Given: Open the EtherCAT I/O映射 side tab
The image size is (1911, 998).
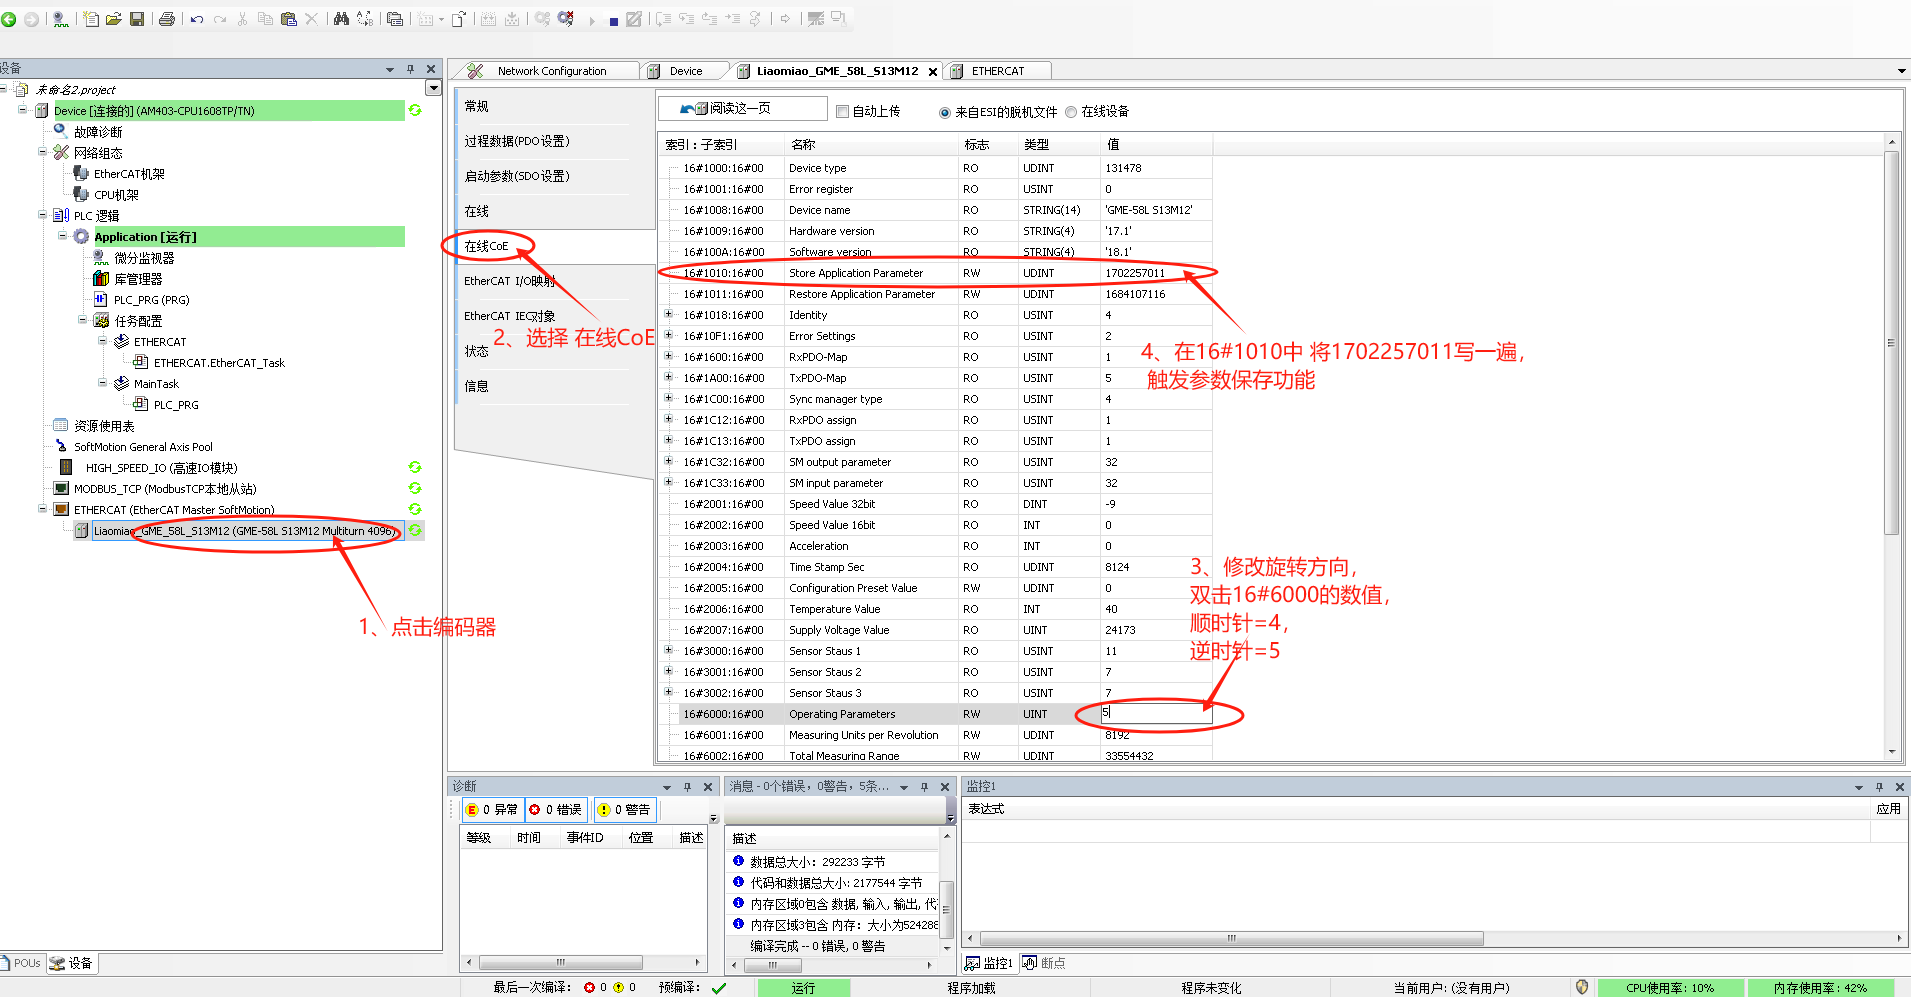Looking at the screenshot, I should 509,281.
